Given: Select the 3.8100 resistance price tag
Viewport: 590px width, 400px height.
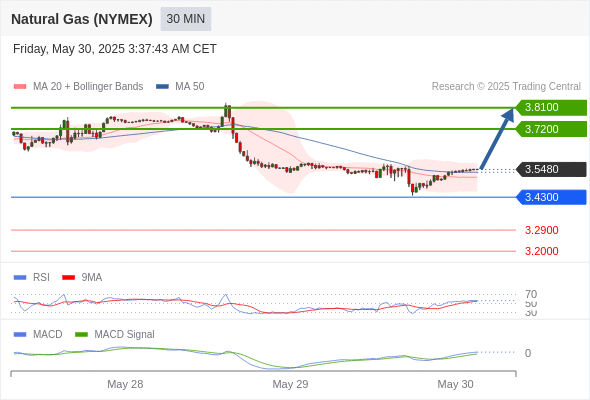Looking at the screenshot, I should (x=551, y=107).
